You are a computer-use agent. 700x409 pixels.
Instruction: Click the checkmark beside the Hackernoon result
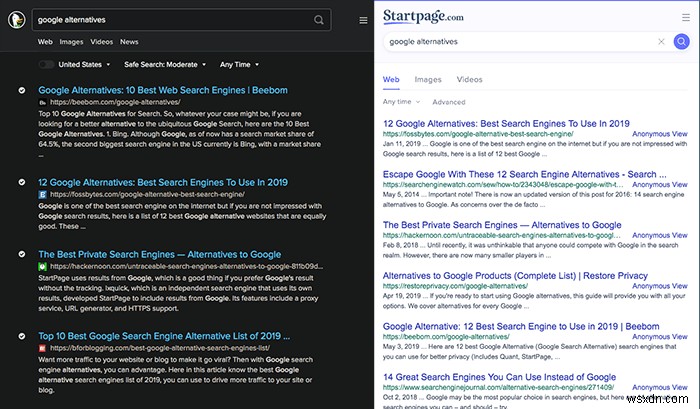tap(22, 254)
